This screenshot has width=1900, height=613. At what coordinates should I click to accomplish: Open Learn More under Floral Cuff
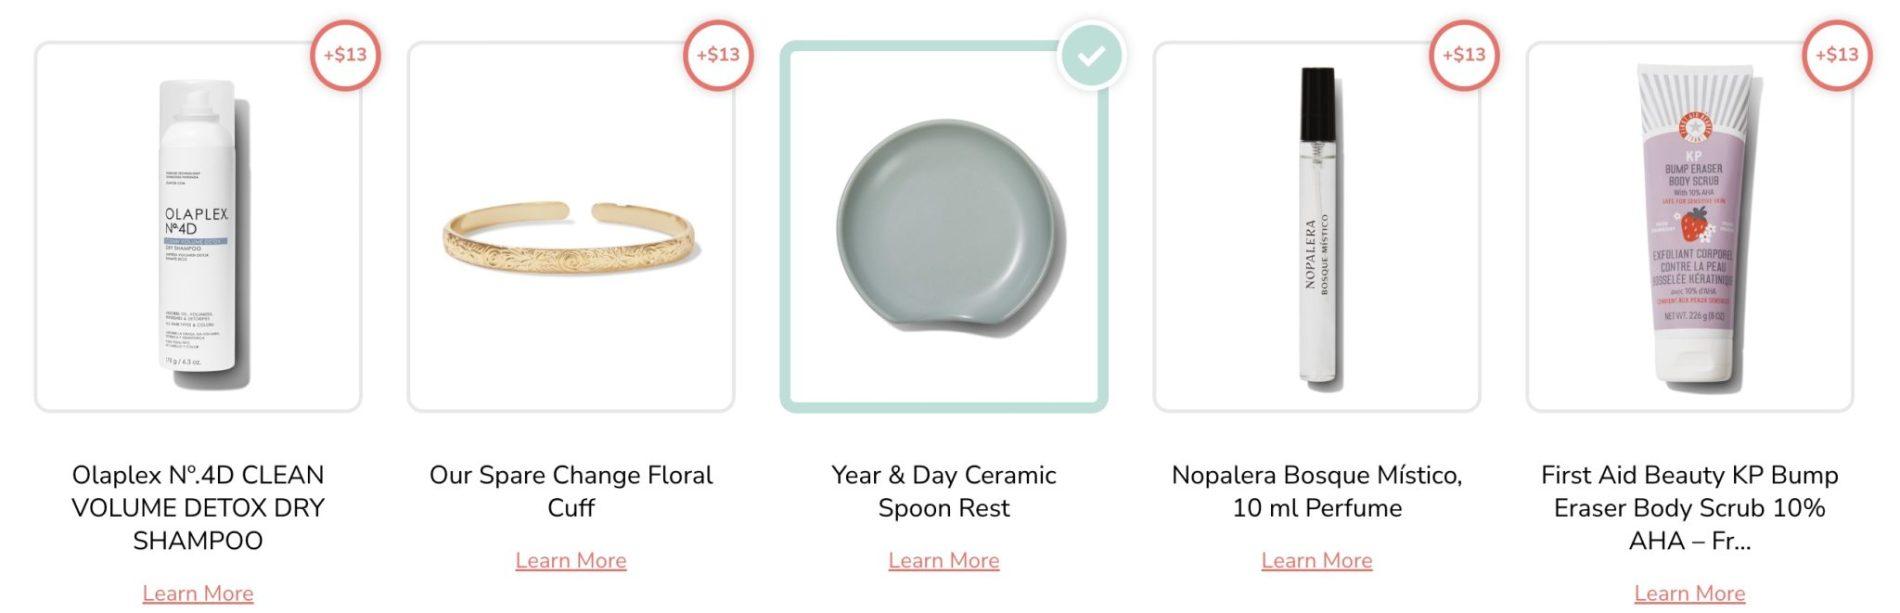pyautogui.click(x=571, y=561)
